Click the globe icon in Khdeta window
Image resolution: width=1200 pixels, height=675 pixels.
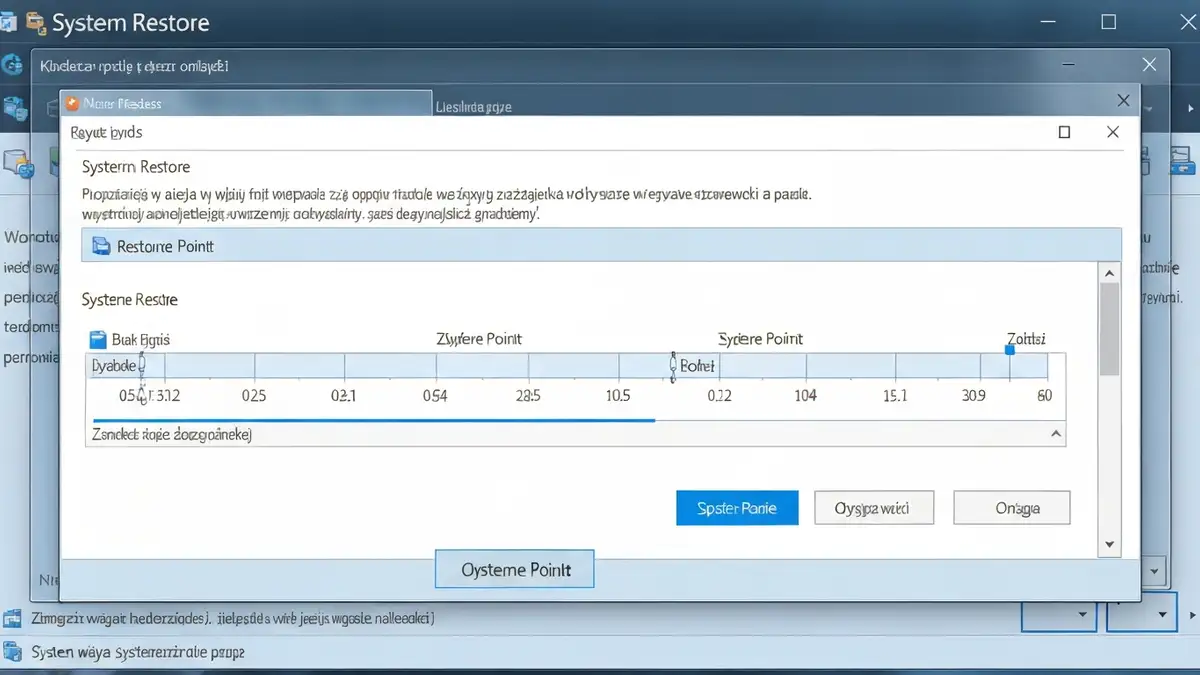click(x=13, y=65)
